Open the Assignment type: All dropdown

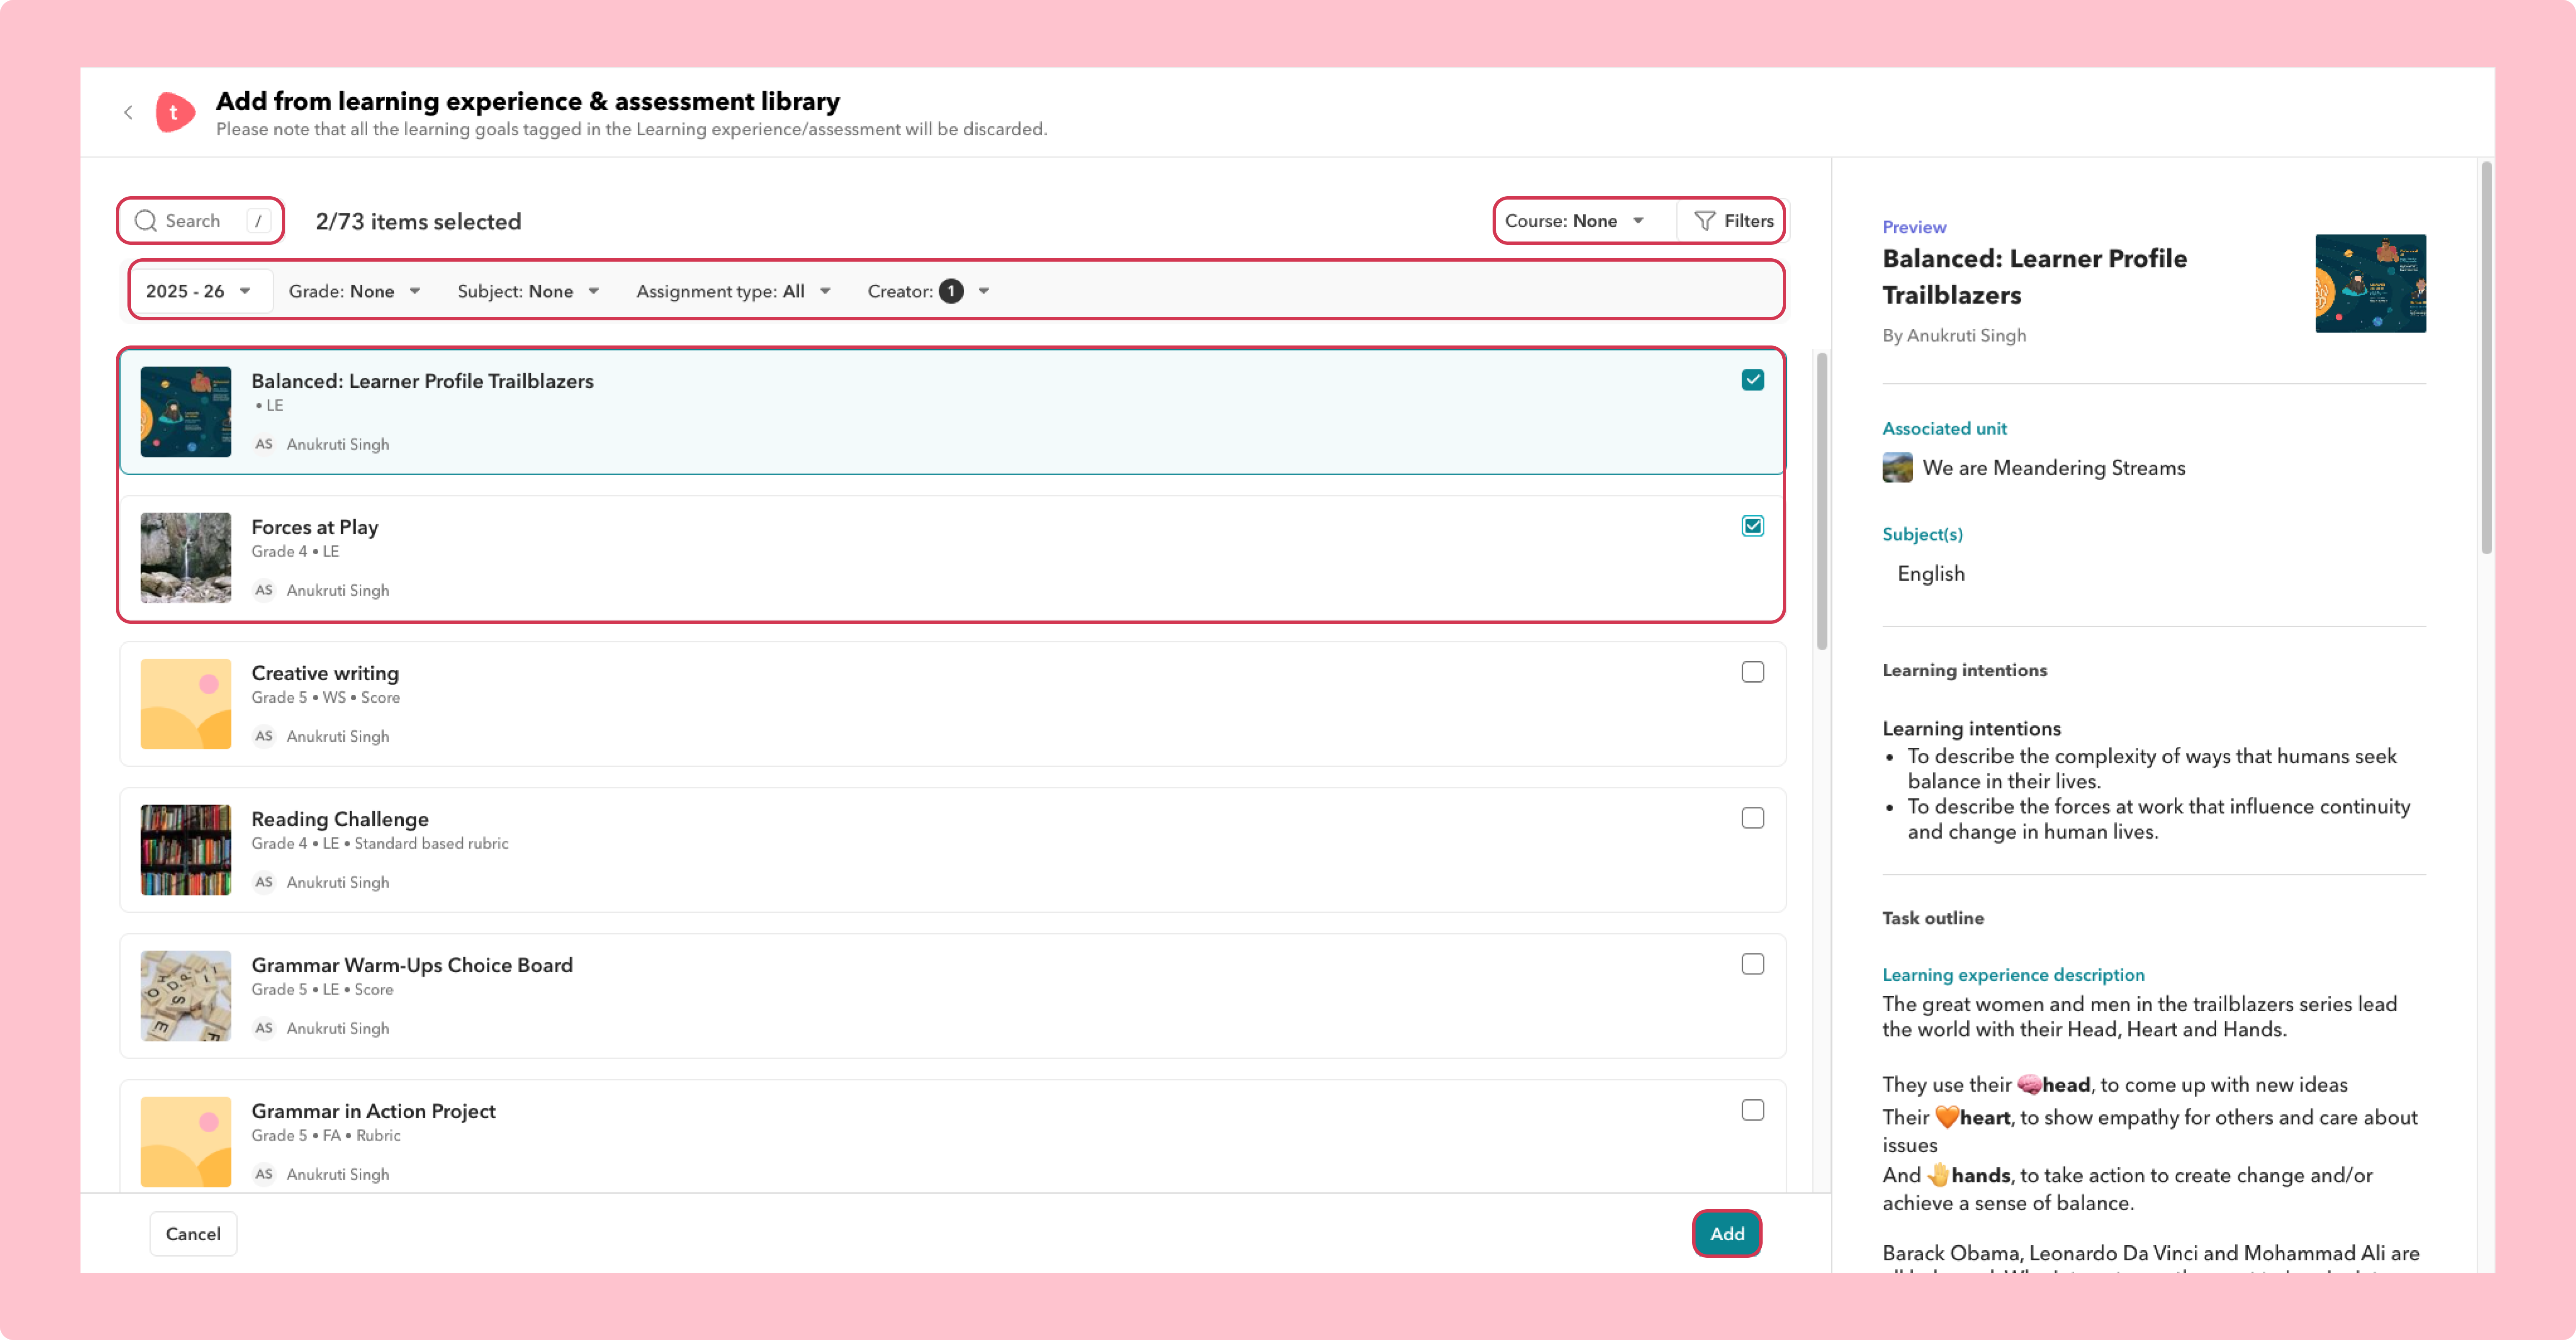pyautogui.click(x=734, y=291)
